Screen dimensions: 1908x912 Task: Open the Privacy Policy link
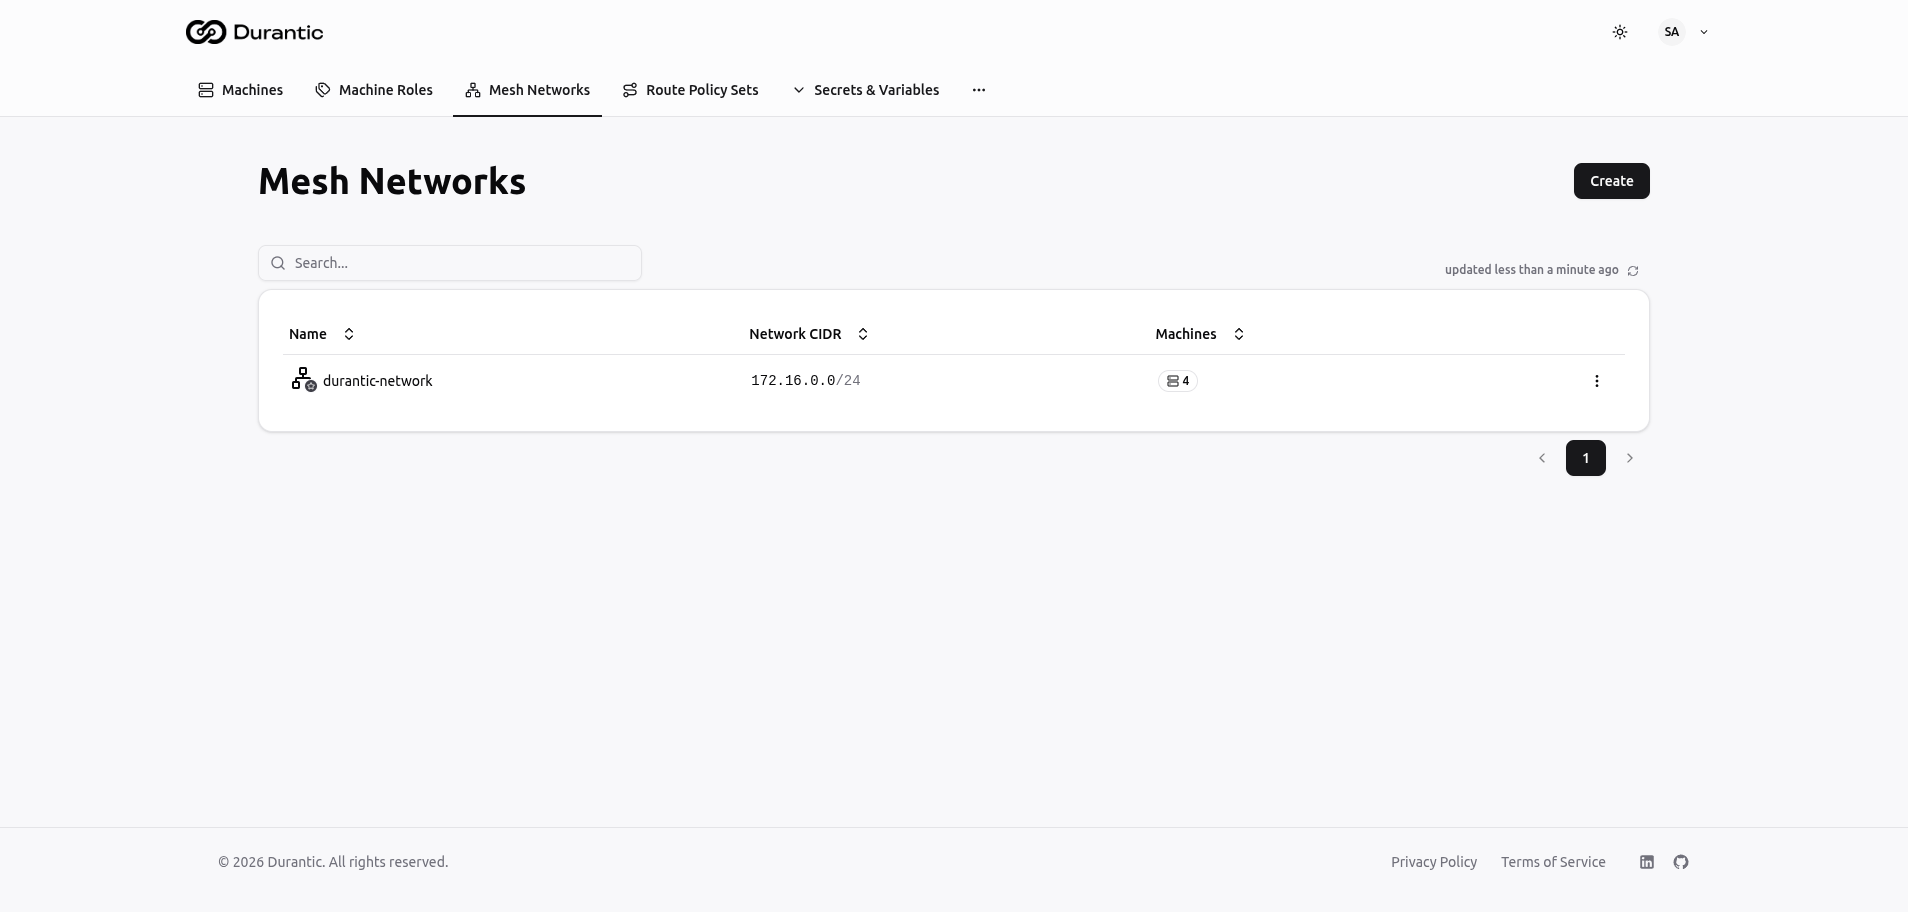tap(1433, 862)
